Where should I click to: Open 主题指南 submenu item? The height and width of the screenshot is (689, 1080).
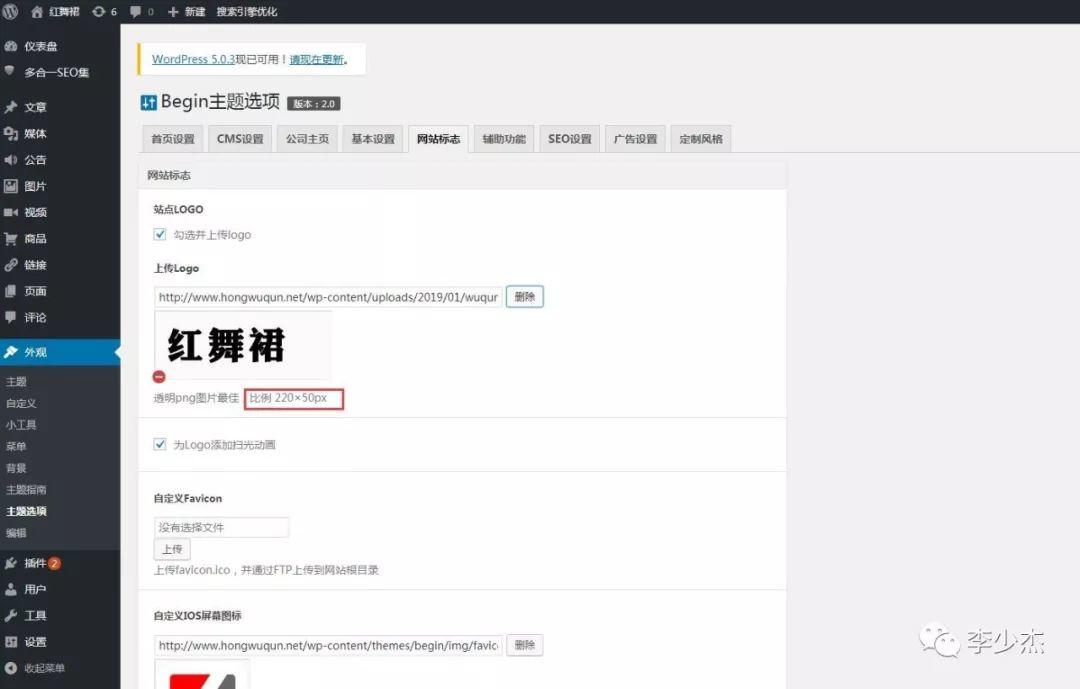point(26,489)
